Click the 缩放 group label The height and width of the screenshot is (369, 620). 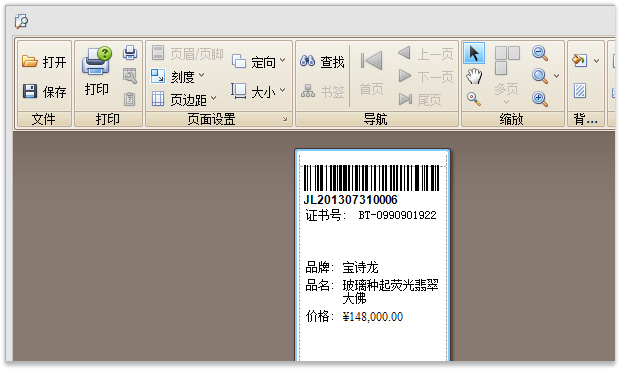pos(512,119)
